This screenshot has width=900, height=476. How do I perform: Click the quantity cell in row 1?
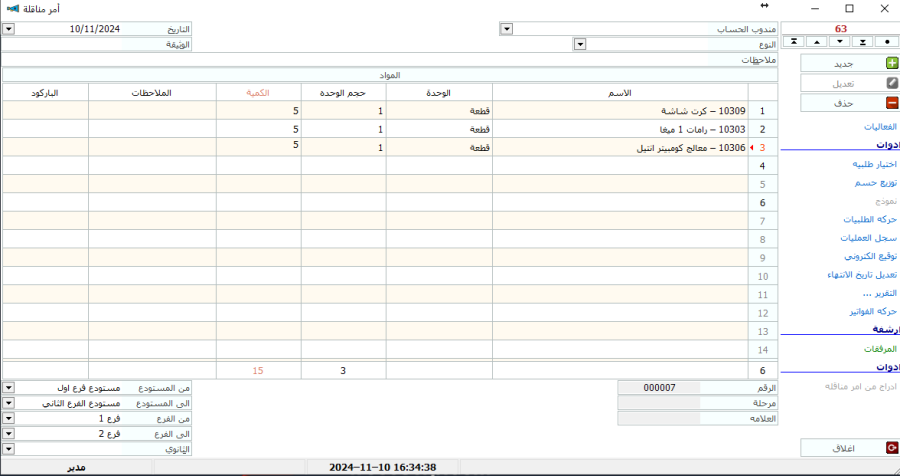point(258,111)
